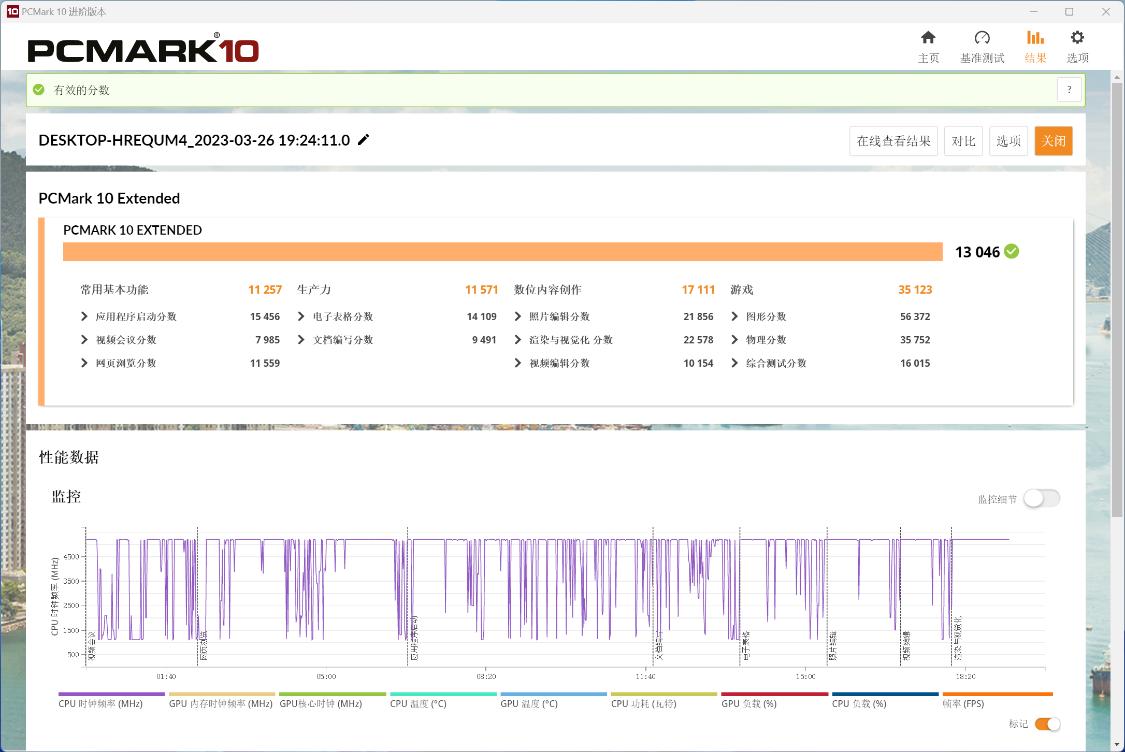The height and width of the screenshot is (752, 1125).
Task: Expand 照片编辑分数 details
Action: pos(519,316)
